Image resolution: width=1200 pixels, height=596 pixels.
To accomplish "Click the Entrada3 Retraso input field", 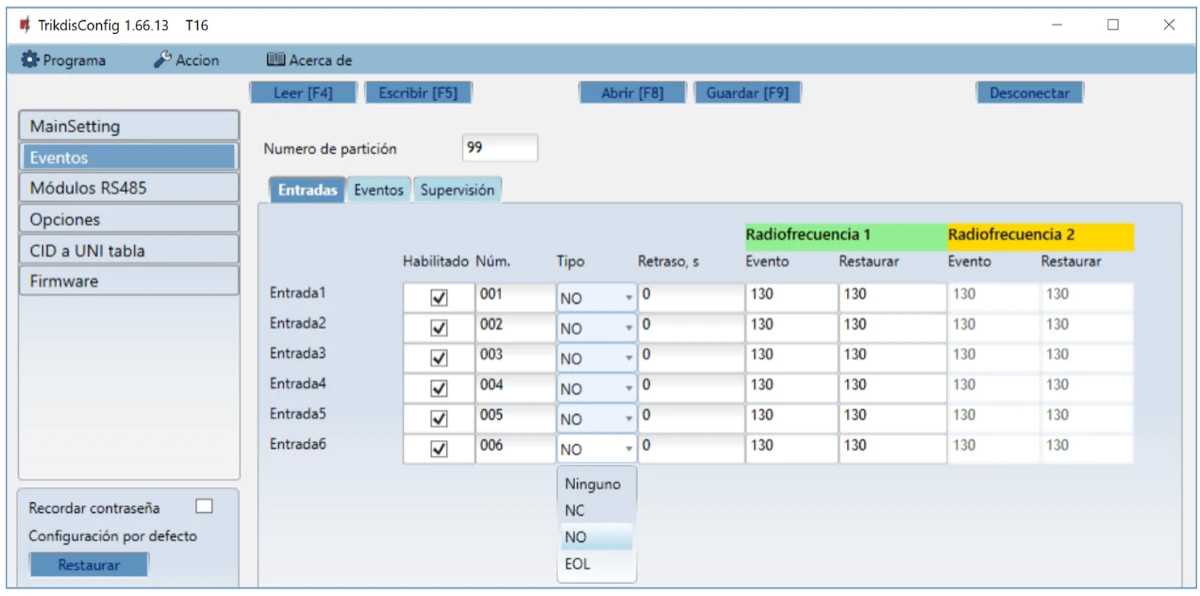I will (x=690, y=358).
